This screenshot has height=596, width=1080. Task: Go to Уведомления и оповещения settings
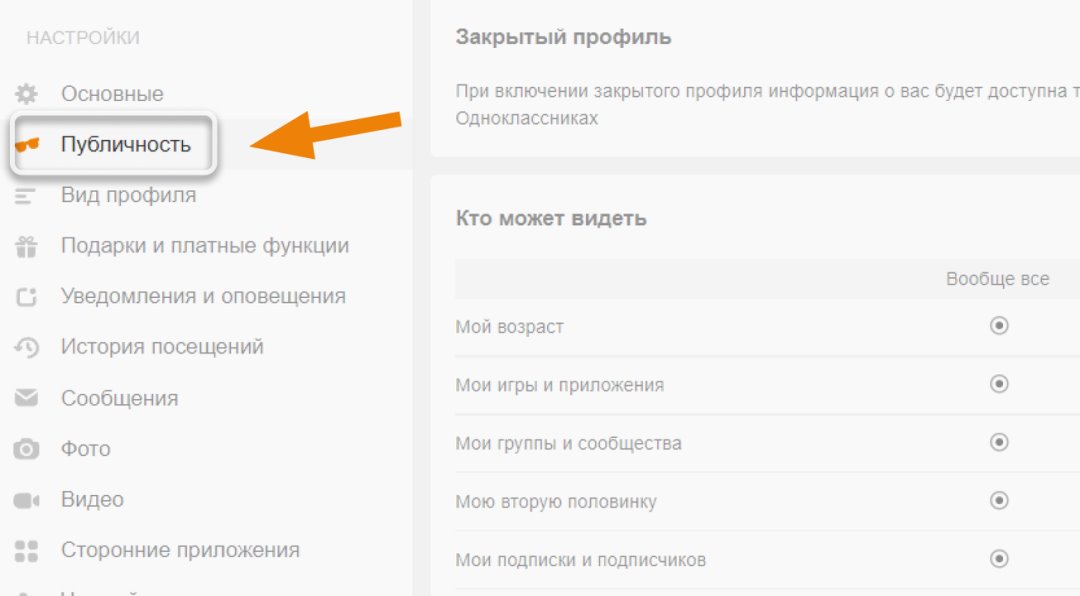tap(203, 297)
